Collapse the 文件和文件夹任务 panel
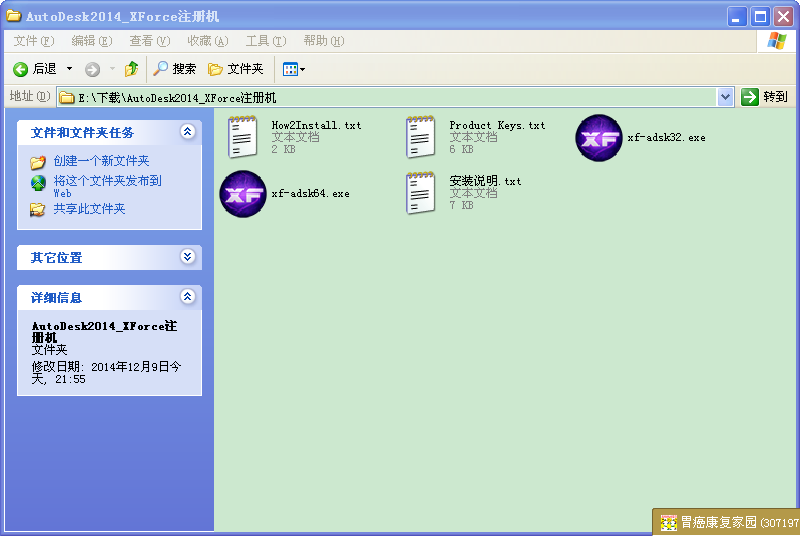Image resolution: width=800 pixels, height=536 pixels. point(187,132)
